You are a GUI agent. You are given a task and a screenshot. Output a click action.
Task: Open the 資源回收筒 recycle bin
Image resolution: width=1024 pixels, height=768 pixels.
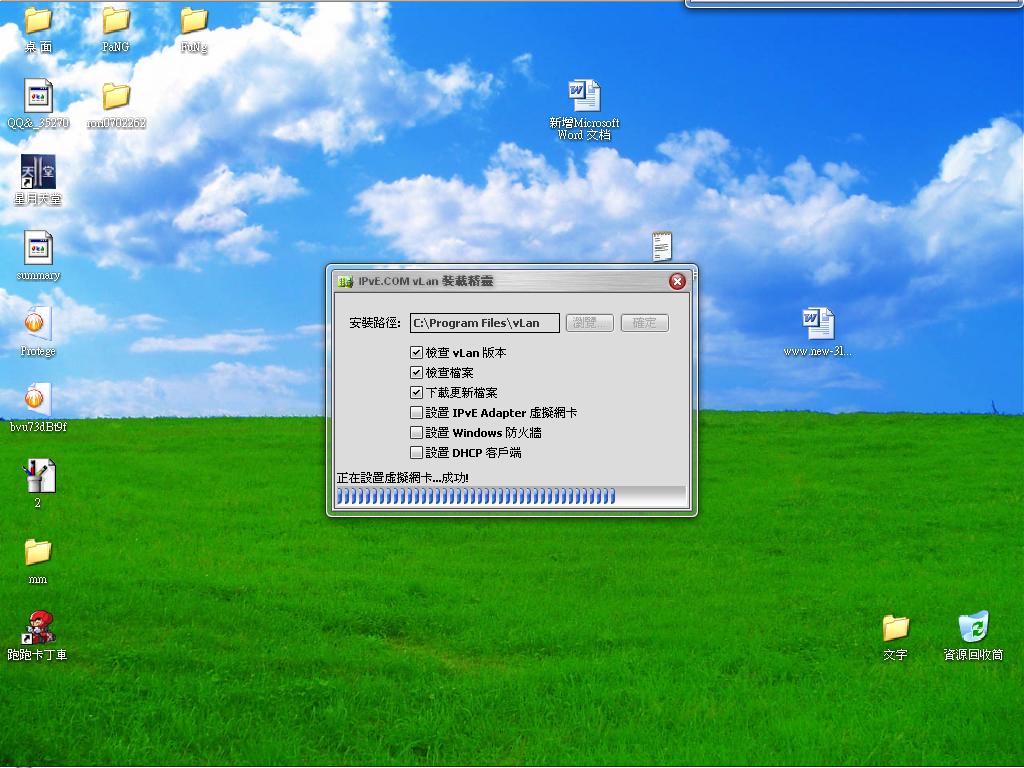973,628
